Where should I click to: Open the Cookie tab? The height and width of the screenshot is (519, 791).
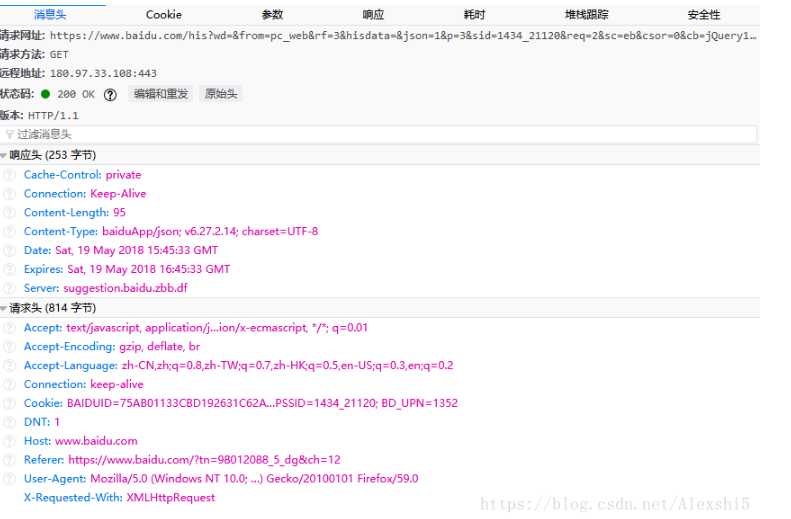point(163,15)
